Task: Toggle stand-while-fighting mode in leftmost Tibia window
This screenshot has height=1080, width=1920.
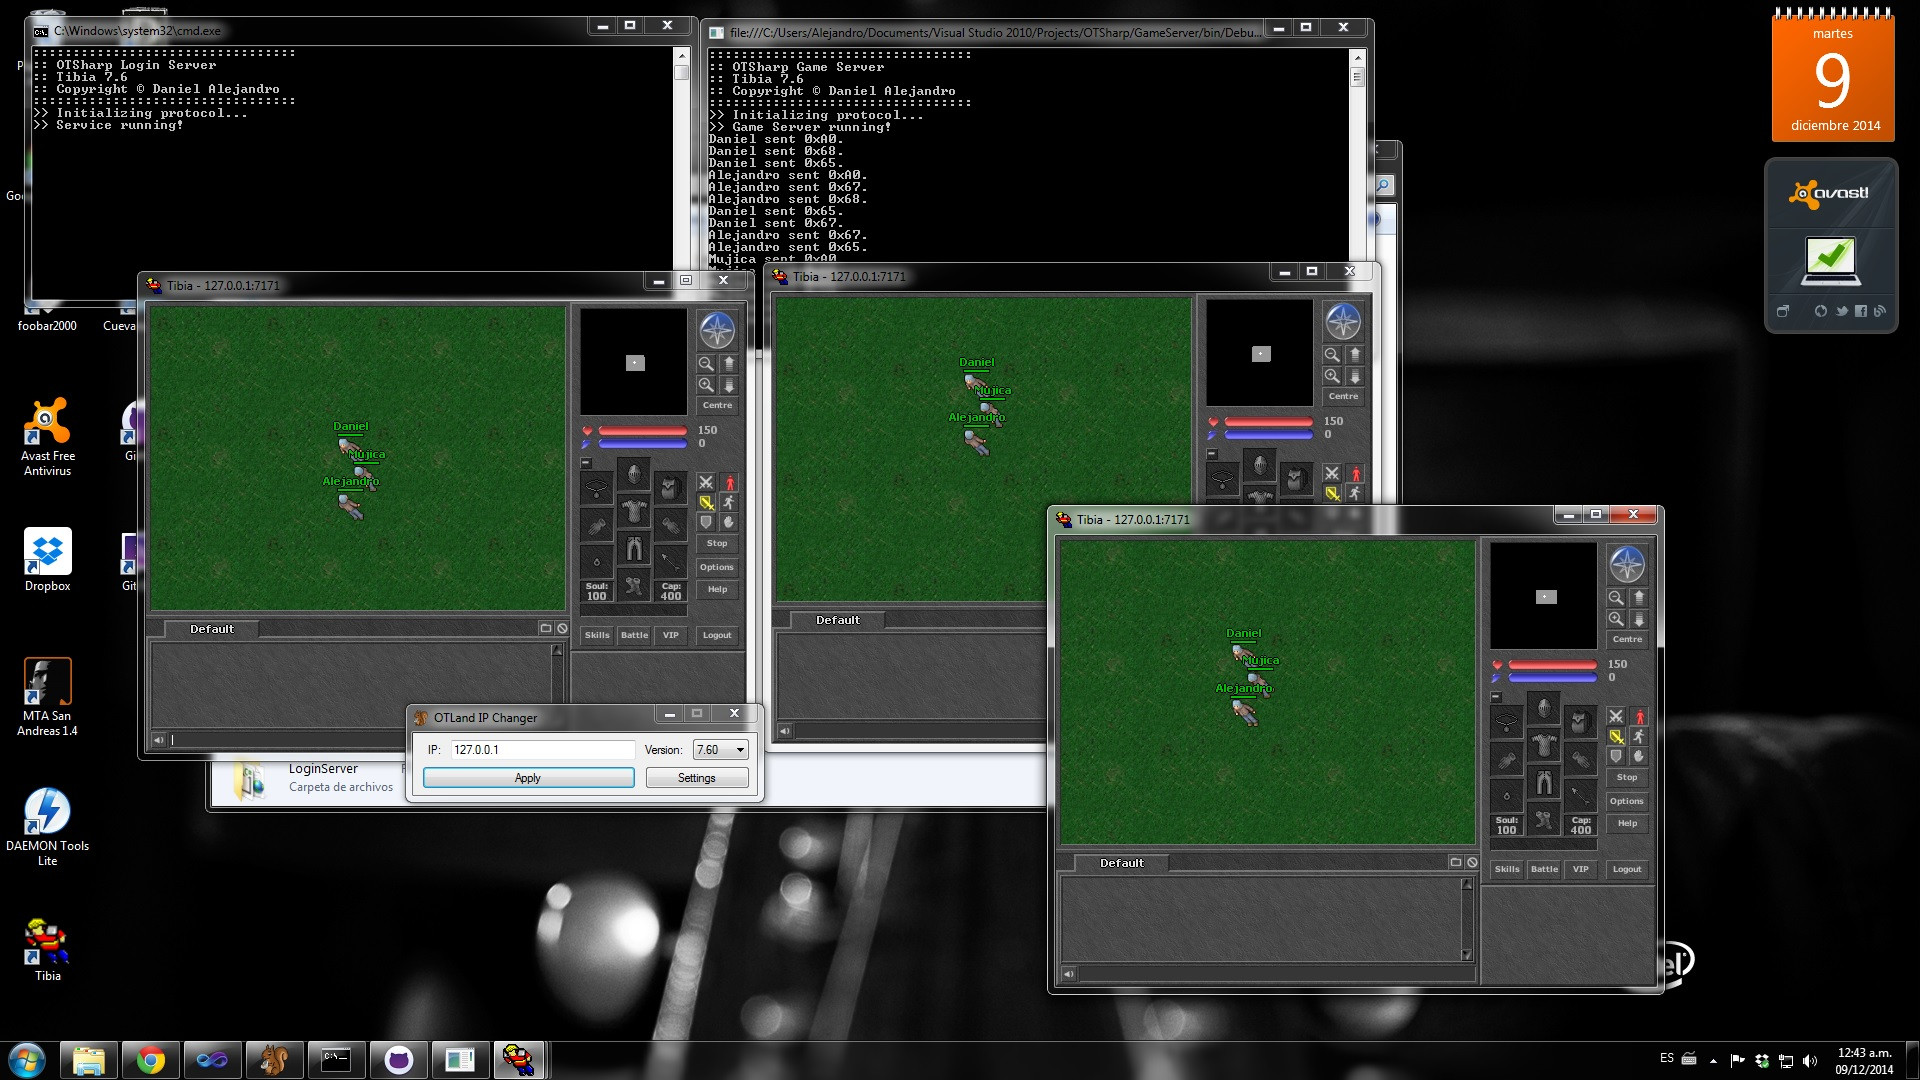Action: [729, 482]
